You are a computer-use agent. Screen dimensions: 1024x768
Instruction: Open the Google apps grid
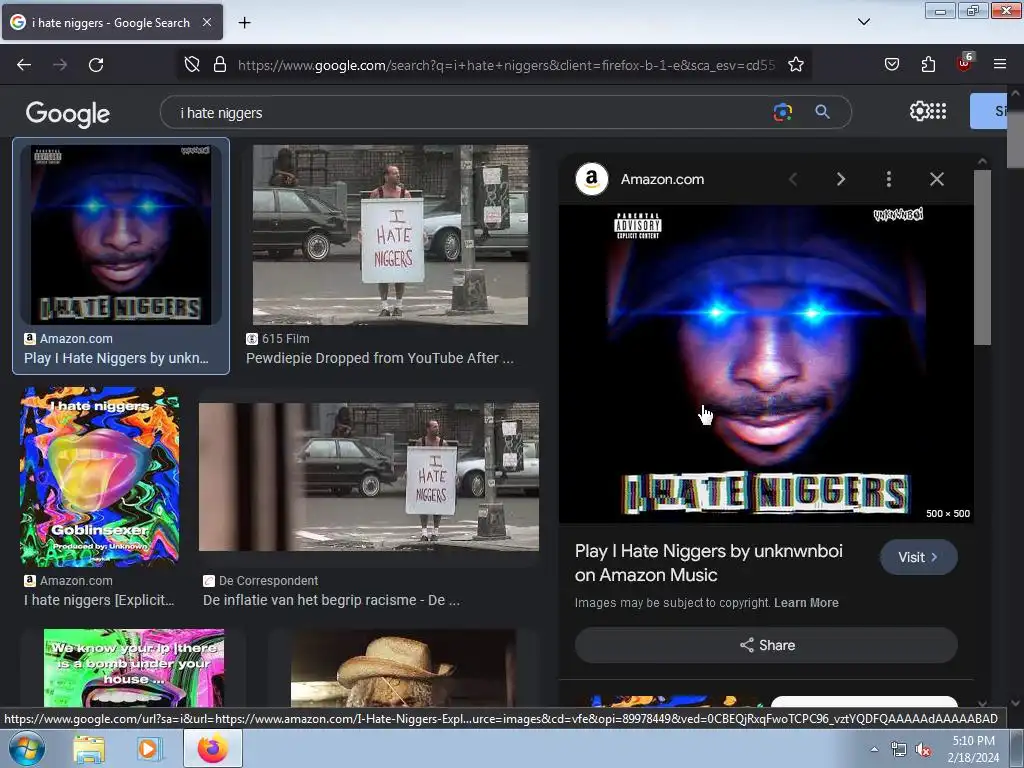pyautogui.click(x=938, y=111)
